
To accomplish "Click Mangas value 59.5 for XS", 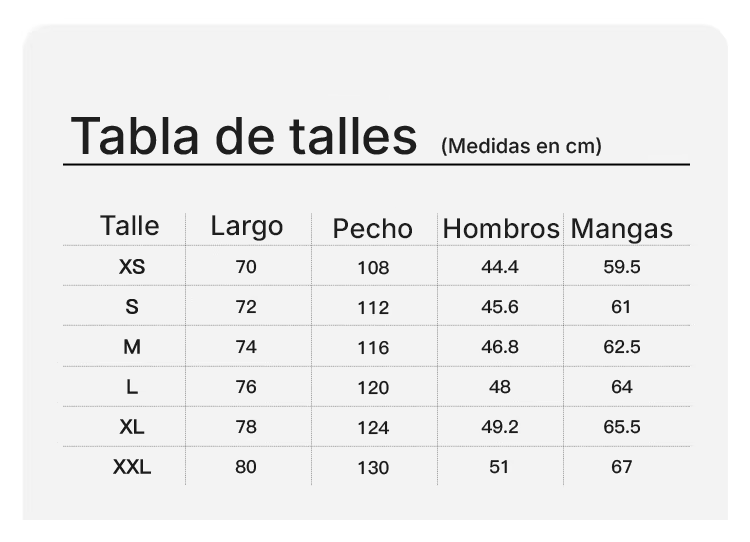I will point(622,267).
